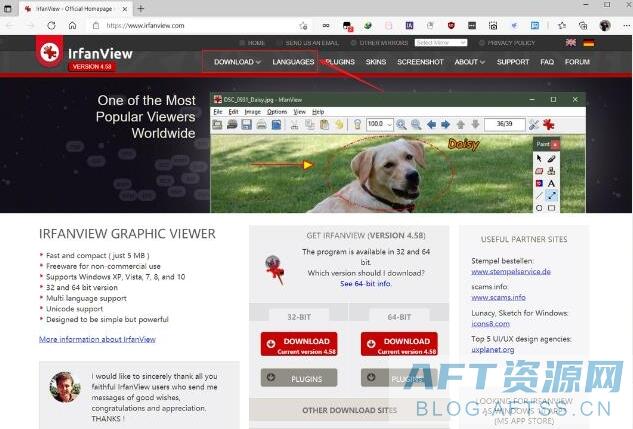Viewport: 633px width, 429px height.
Task: Open the LANGUAGES navigation item
Action: click(x=293, y=62)
